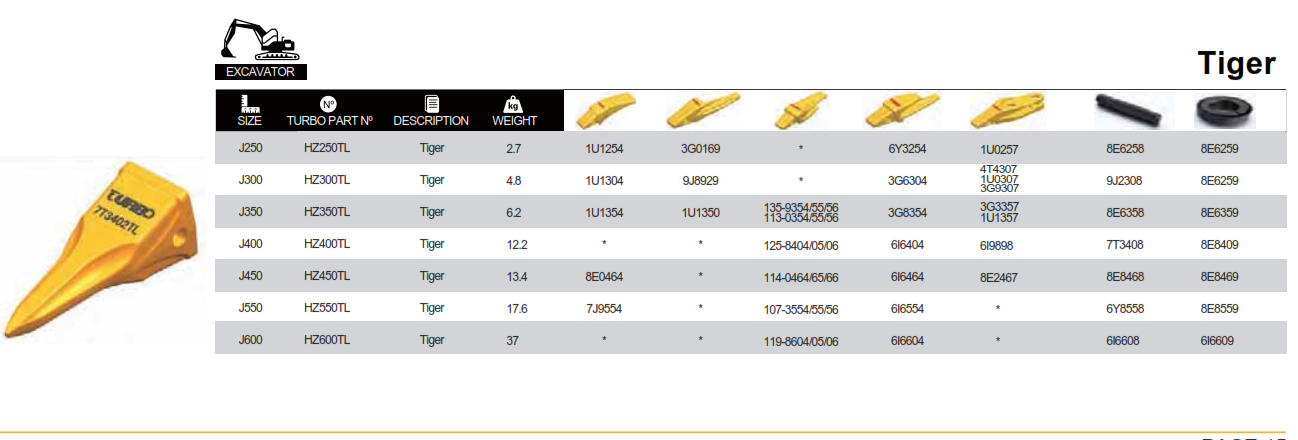
Task: Click the adapter image above 3G0169 column
Action: [x=701, y=110]
